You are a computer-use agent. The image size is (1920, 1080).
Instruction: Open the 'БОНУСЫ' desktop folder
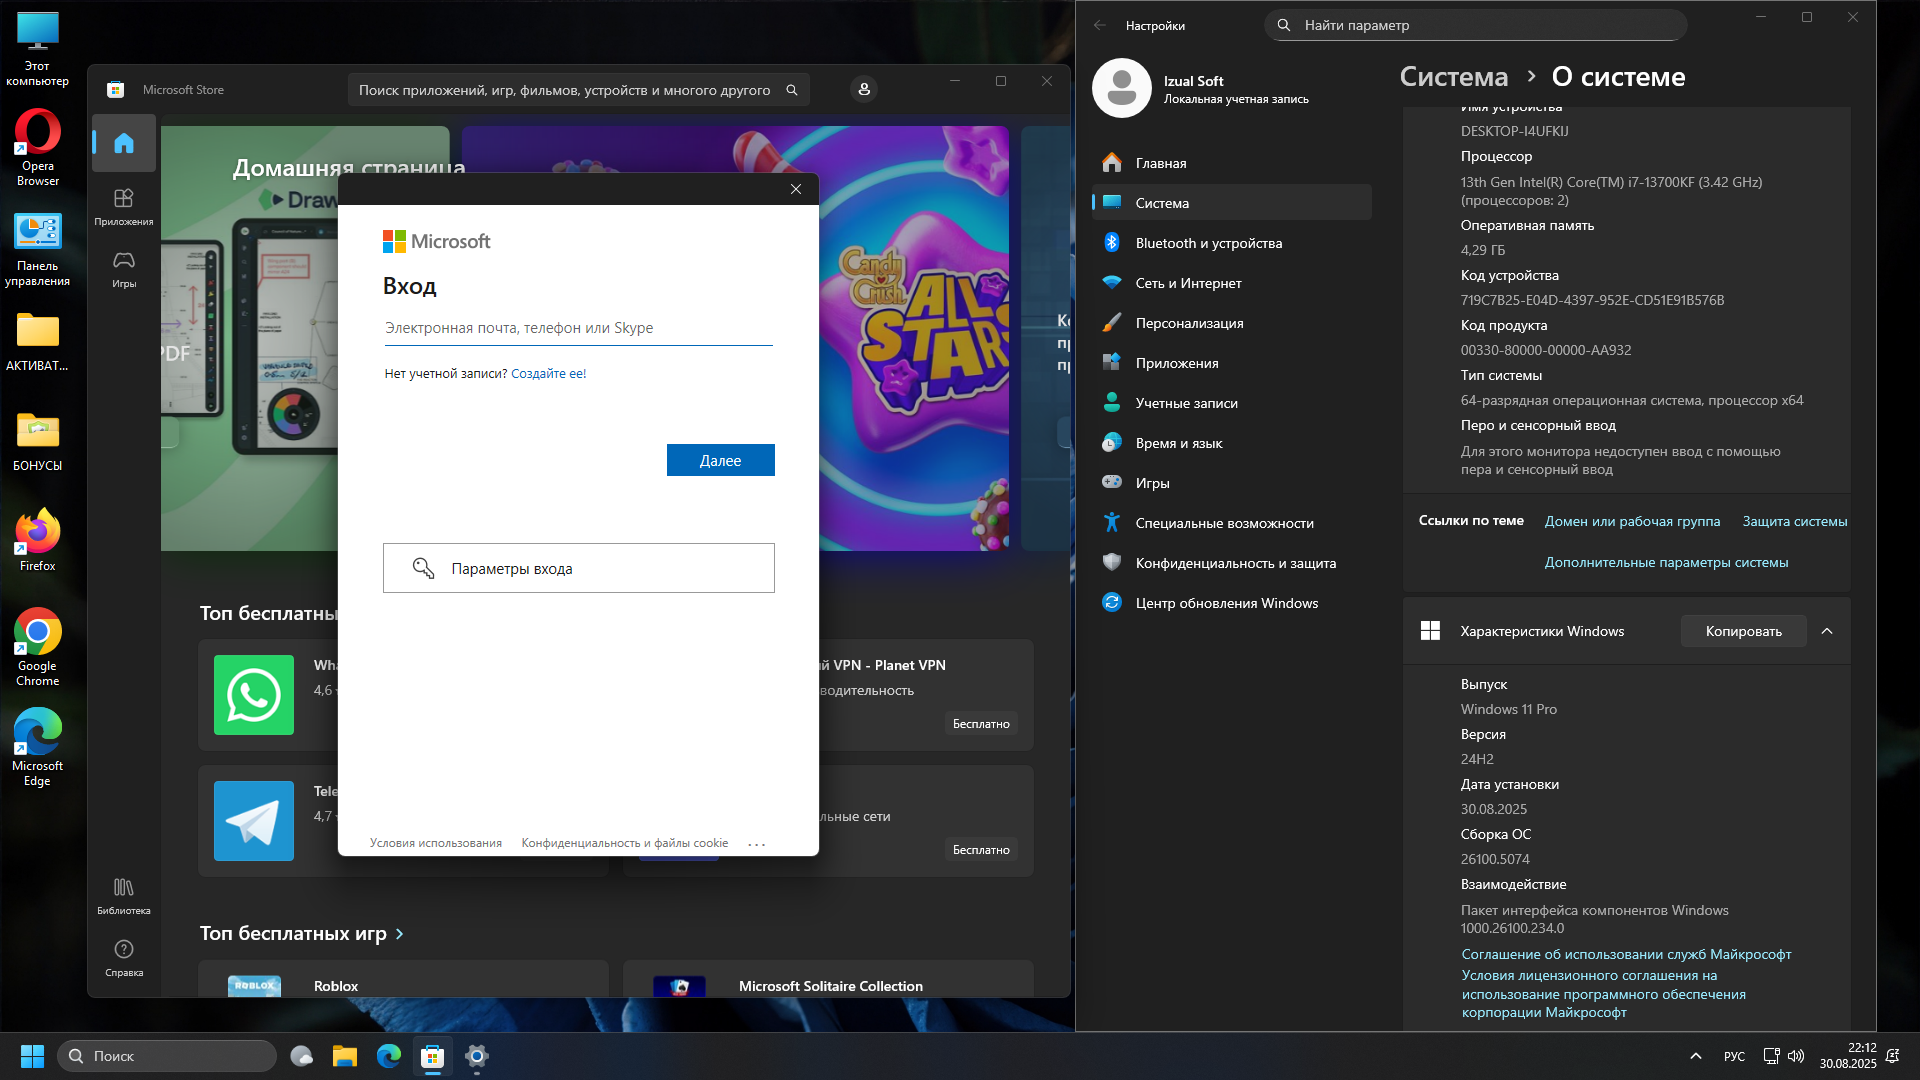click(38, 441)
